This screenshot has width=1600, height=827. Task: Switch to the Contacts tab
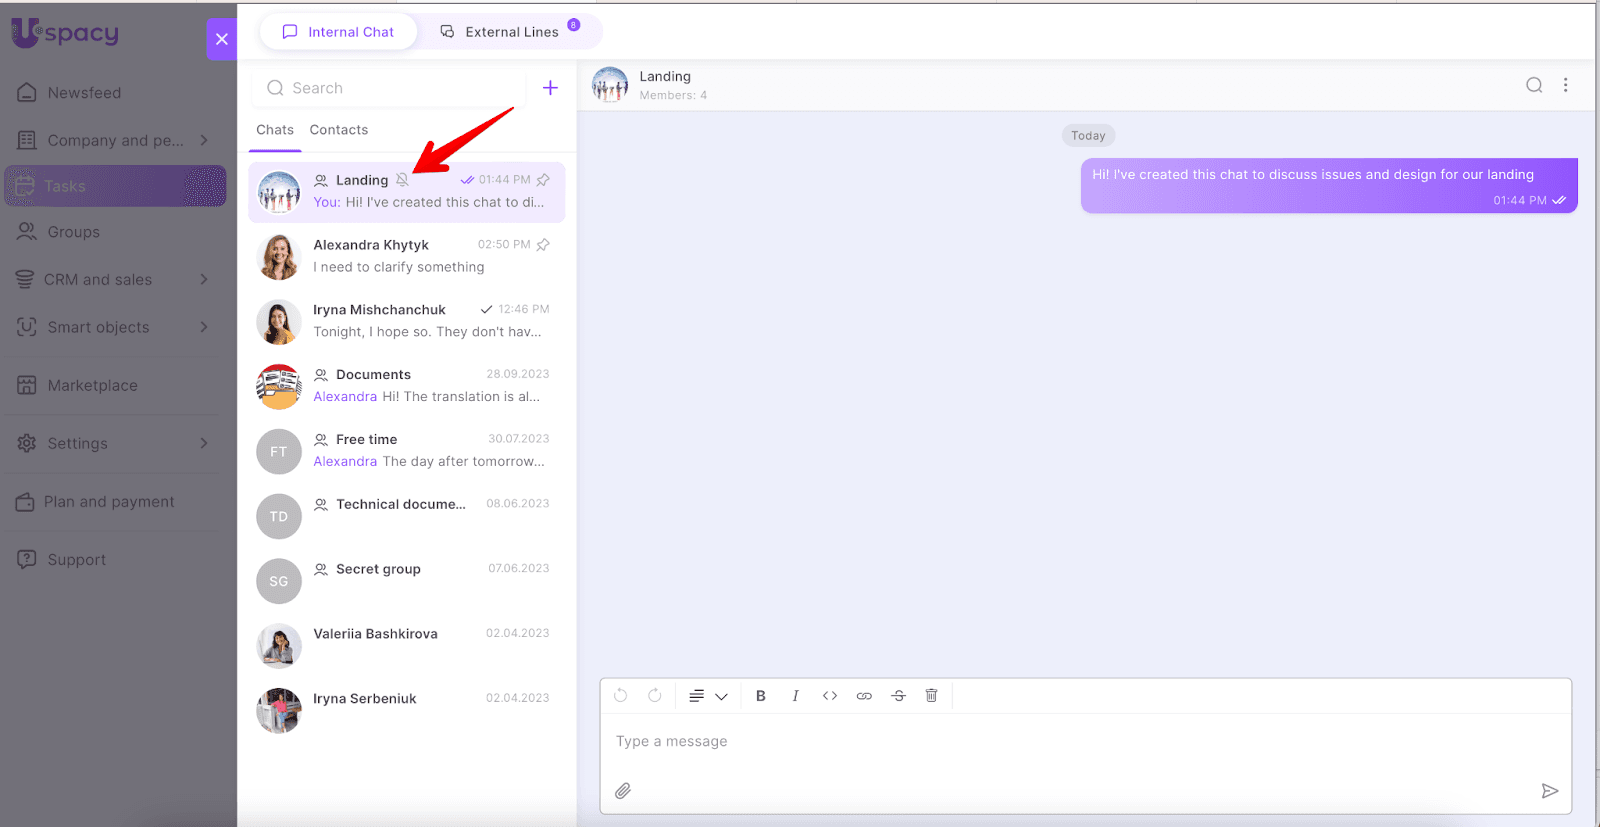tap(338, 130)
